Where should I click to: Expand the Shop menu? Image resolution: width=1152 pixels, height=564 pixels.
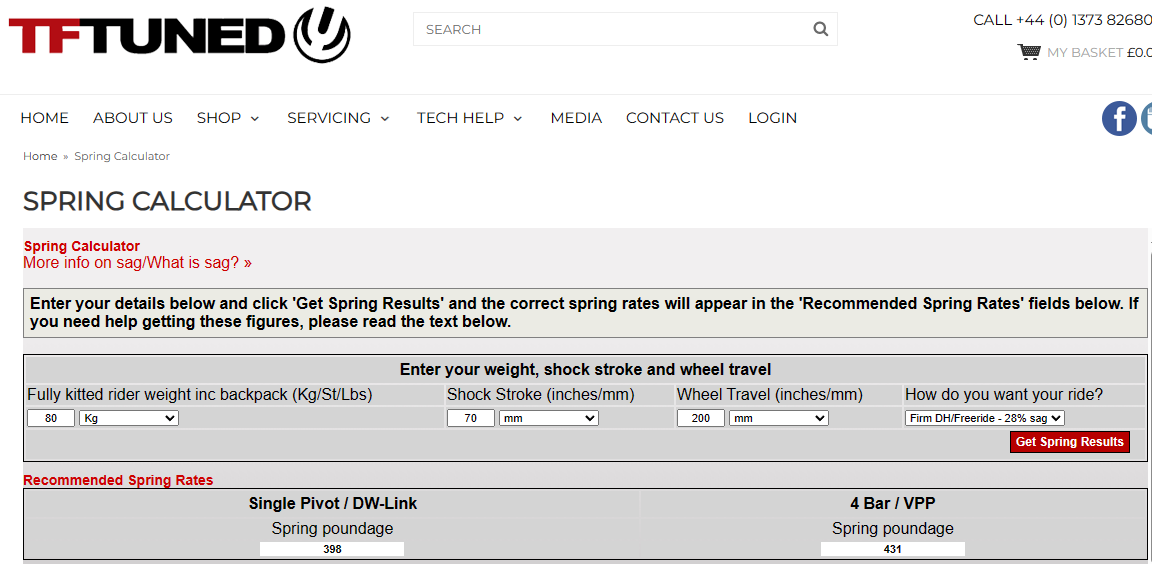coord(228,118)
